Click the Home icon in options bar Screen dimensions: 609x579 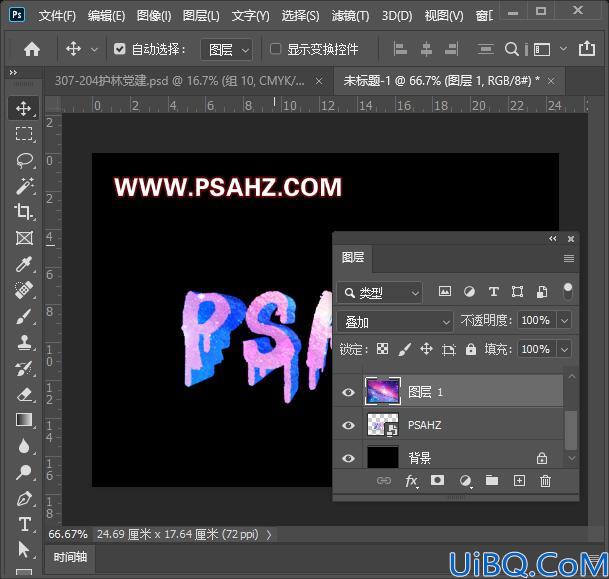tap(32, 49)
